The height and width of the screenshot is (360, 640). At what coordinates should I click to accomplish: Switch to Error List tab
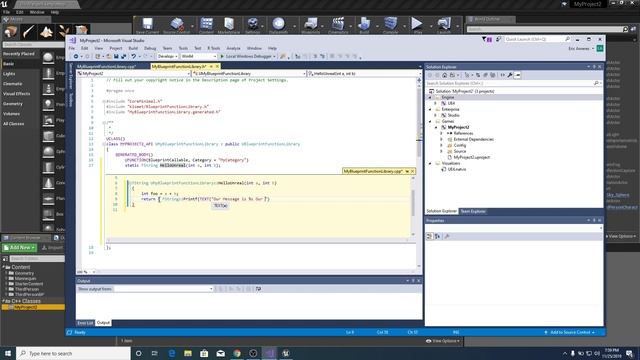85,323
